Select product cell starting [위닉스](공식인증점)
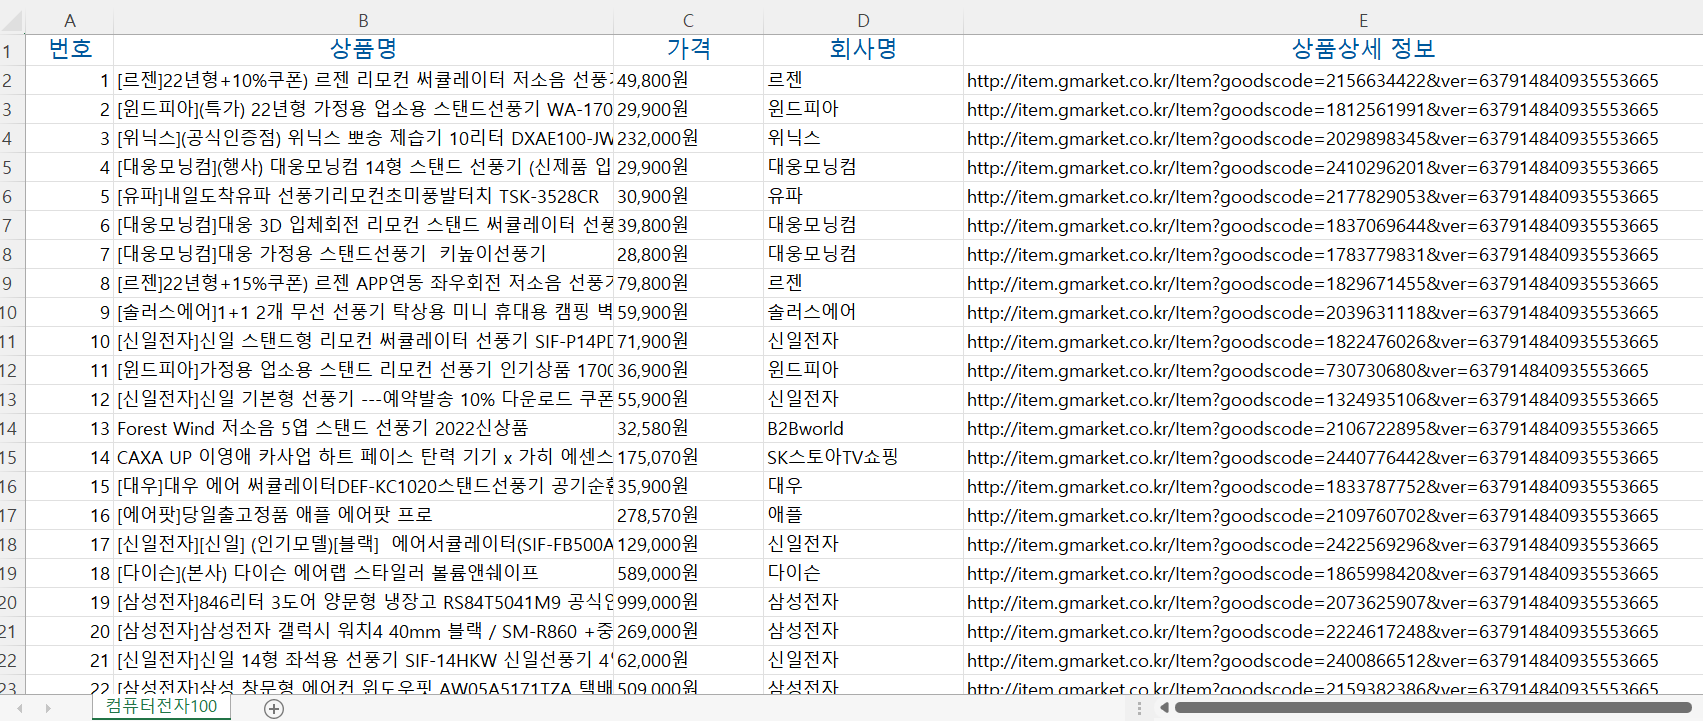Image resolution: width=1703 pixels, height=721 pixels. (363, 138)
